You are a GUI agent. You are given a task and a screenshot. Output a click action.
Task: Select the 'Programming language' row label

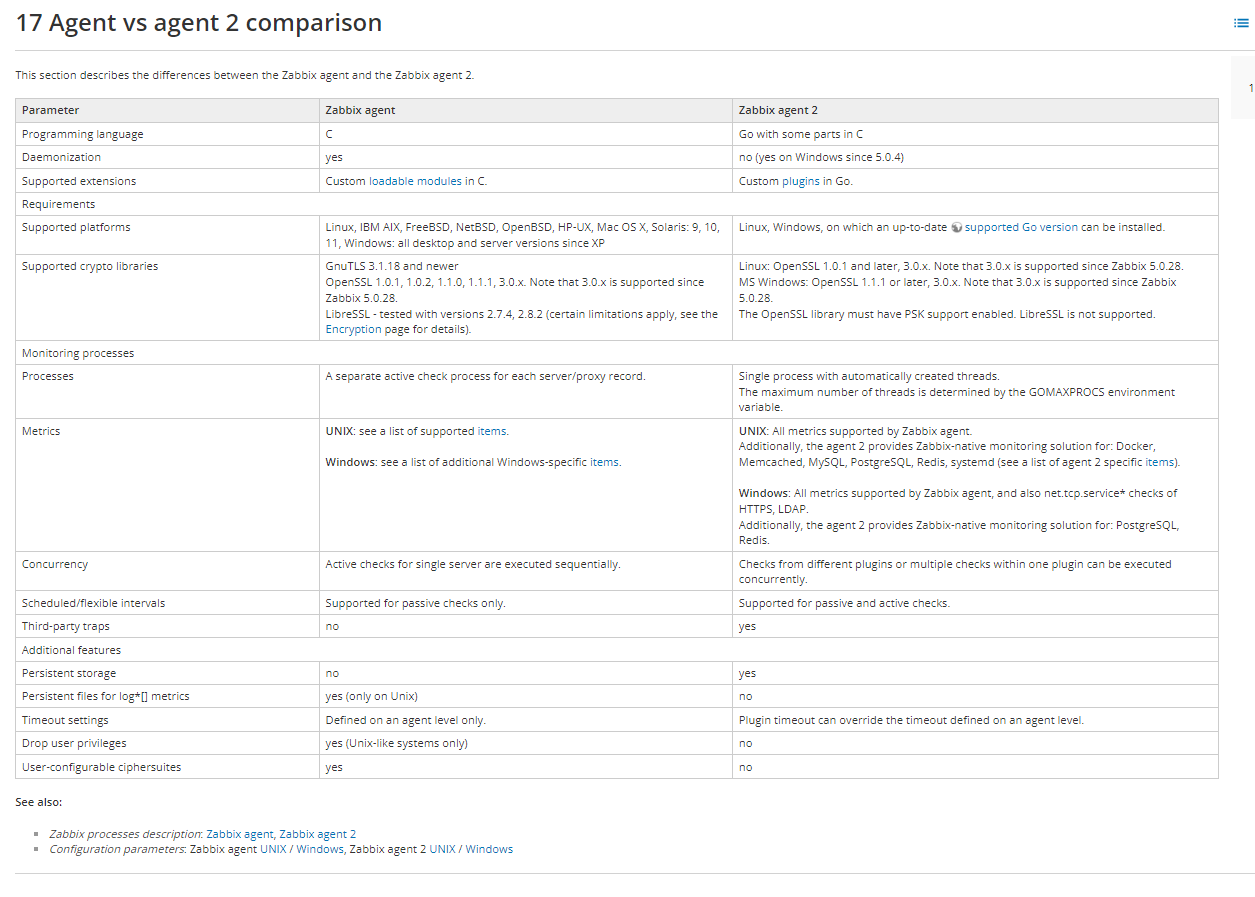[x=83, y=134]
